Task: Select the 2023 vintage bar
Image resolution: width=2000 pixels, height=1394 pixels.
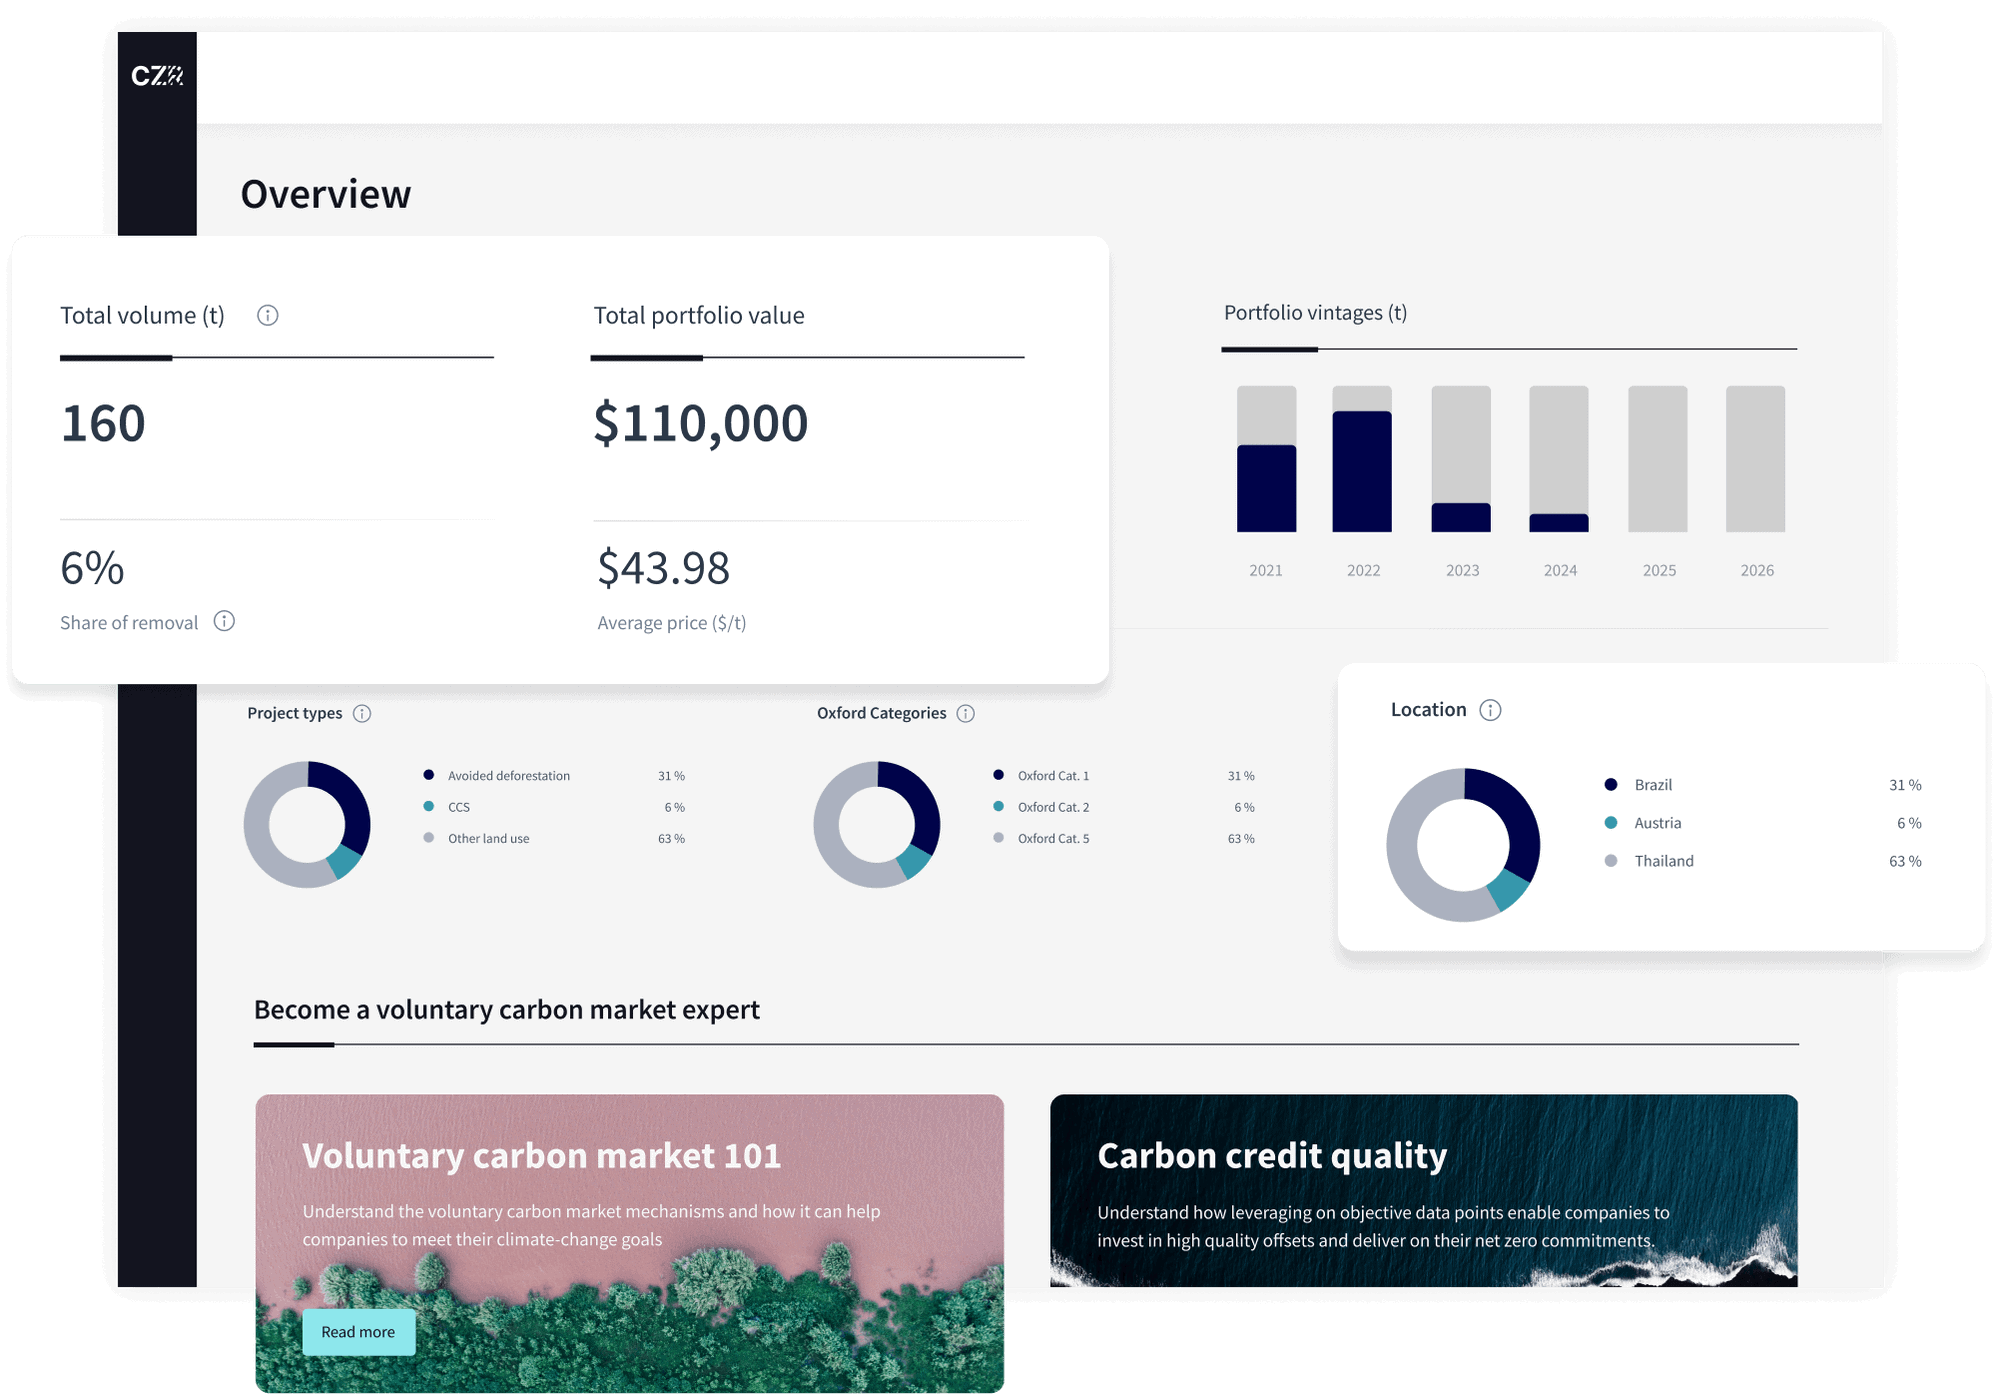Action: pyautogui.click(x=1461, y=516)
